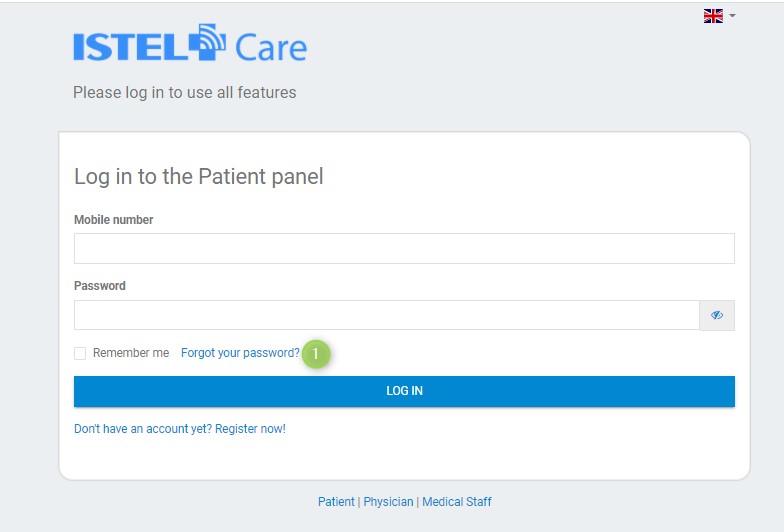Click the "Care" logo text
784x532 pixels.
pos(270,48)
